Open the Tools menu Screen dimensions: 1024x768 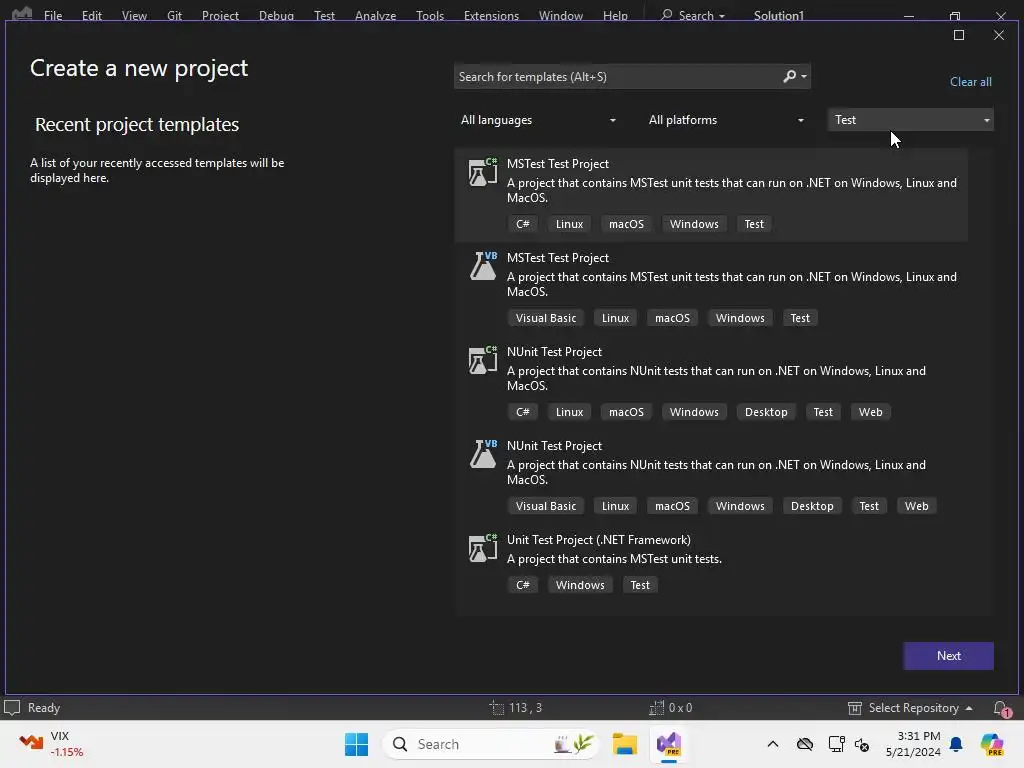click(x=430, y=16)
